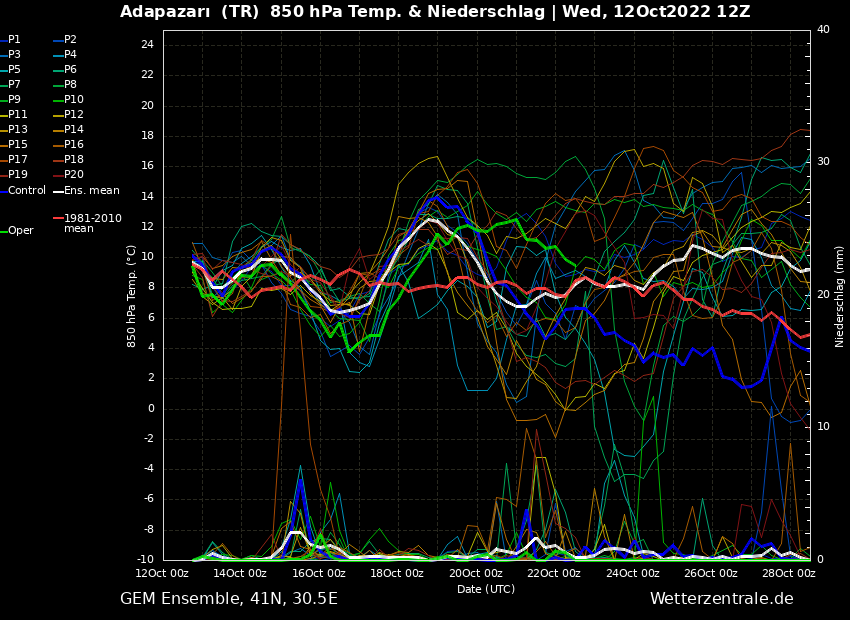Select the P8 legend entry
This screenshot has width=850, height=620.
(66, 85)
